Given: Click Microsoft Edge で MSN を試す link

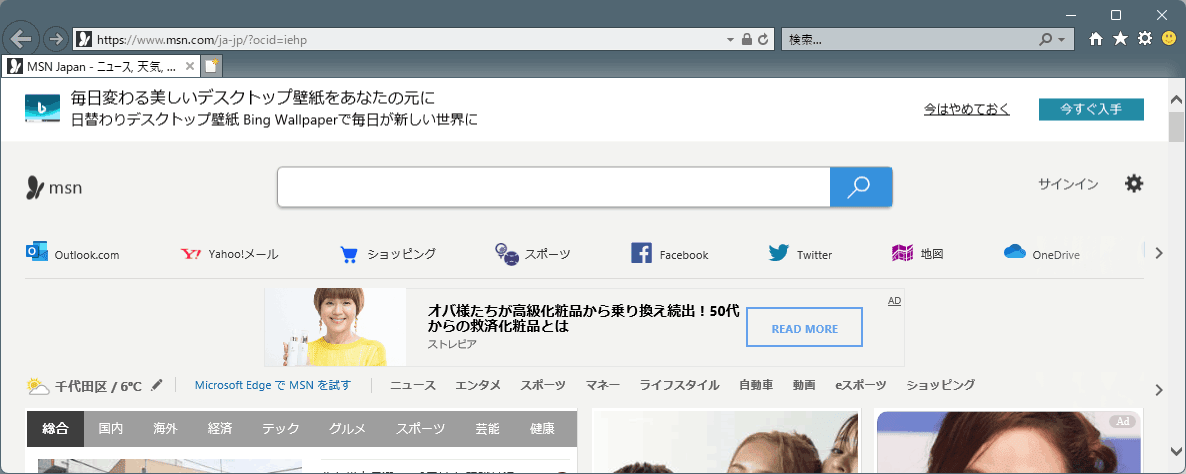Looking at the screenshot, I should (x=273, y=386).
